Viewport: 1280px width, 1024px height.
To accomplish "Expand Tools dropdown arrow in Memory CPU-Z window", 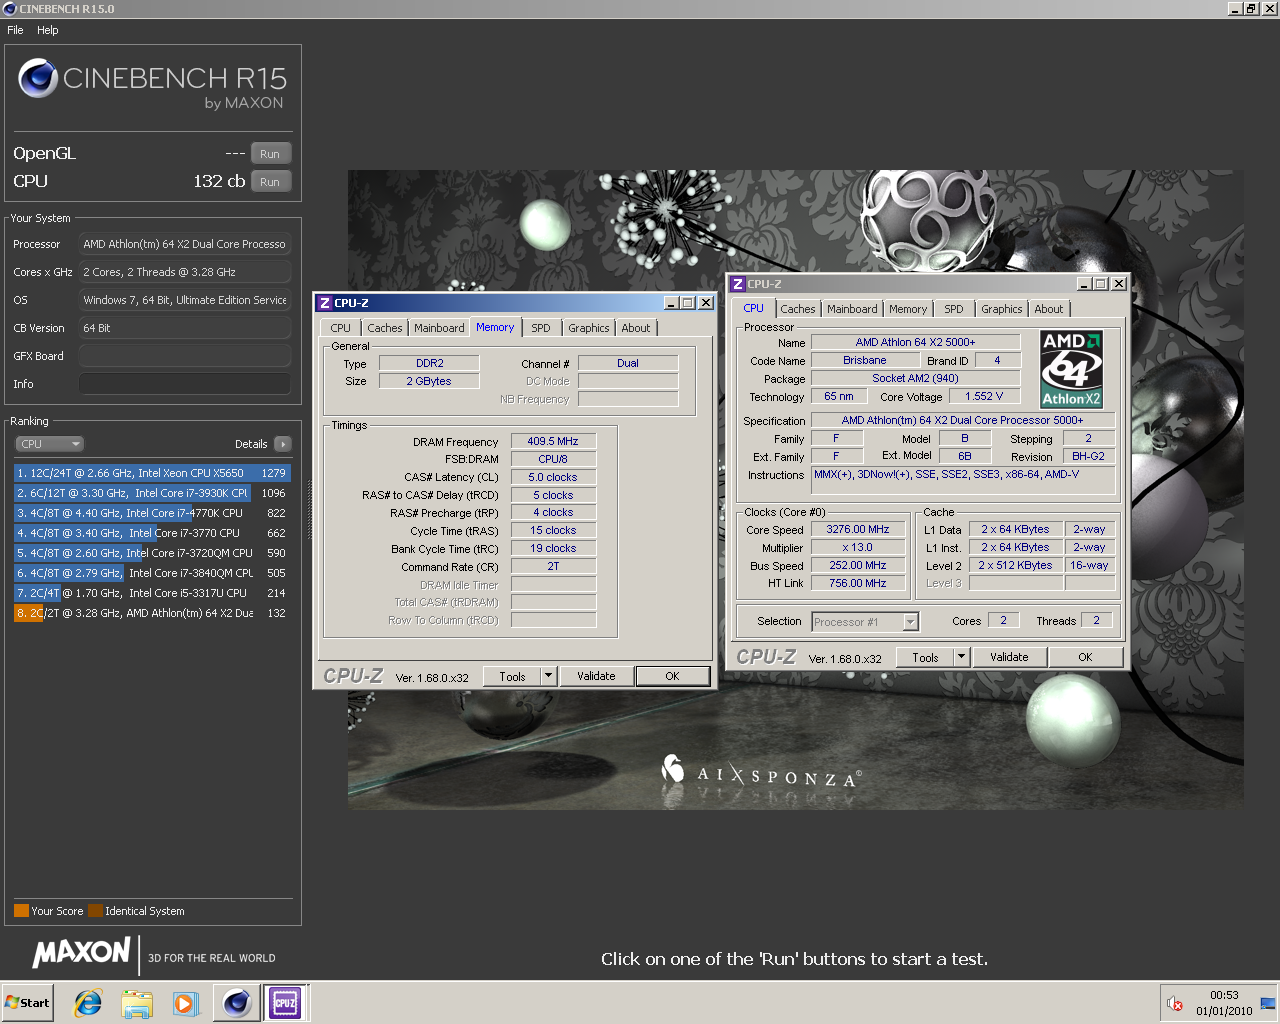I will point(548,677).
